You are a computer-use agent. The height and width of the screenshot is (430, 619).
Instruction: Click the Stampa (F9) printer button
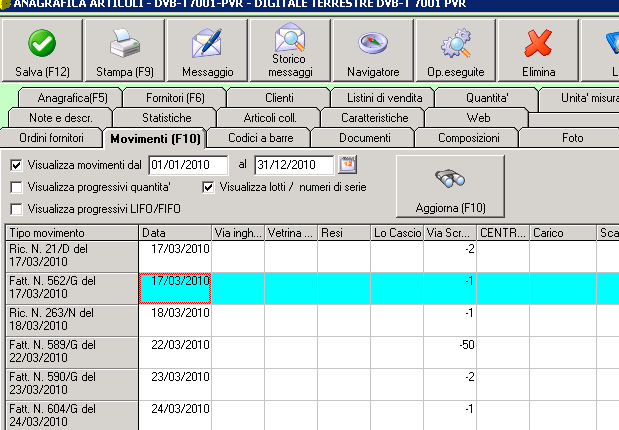click(x=125, y=50)
